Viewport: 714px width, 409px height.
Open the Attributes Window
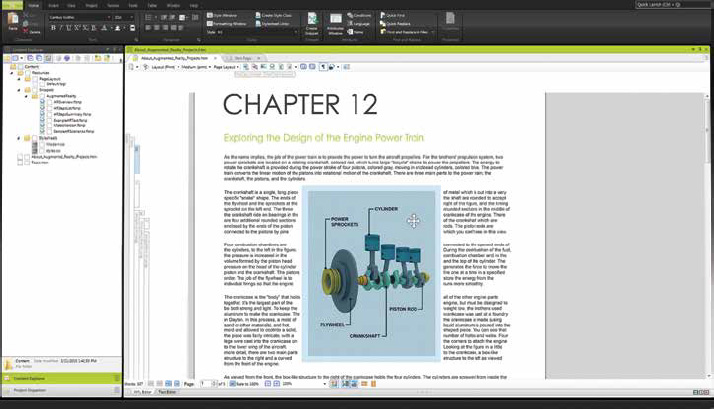[x=336, y=19]
